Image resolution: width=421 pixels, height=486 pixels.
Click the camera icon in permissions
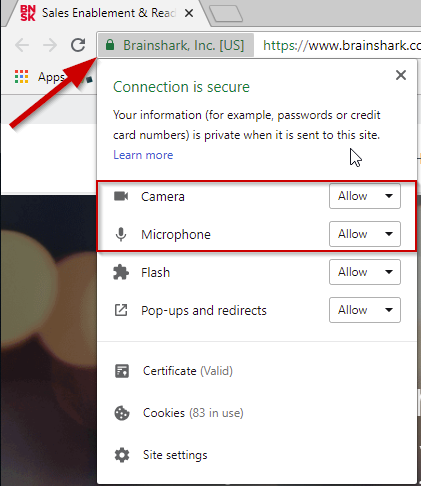[121, 196]
